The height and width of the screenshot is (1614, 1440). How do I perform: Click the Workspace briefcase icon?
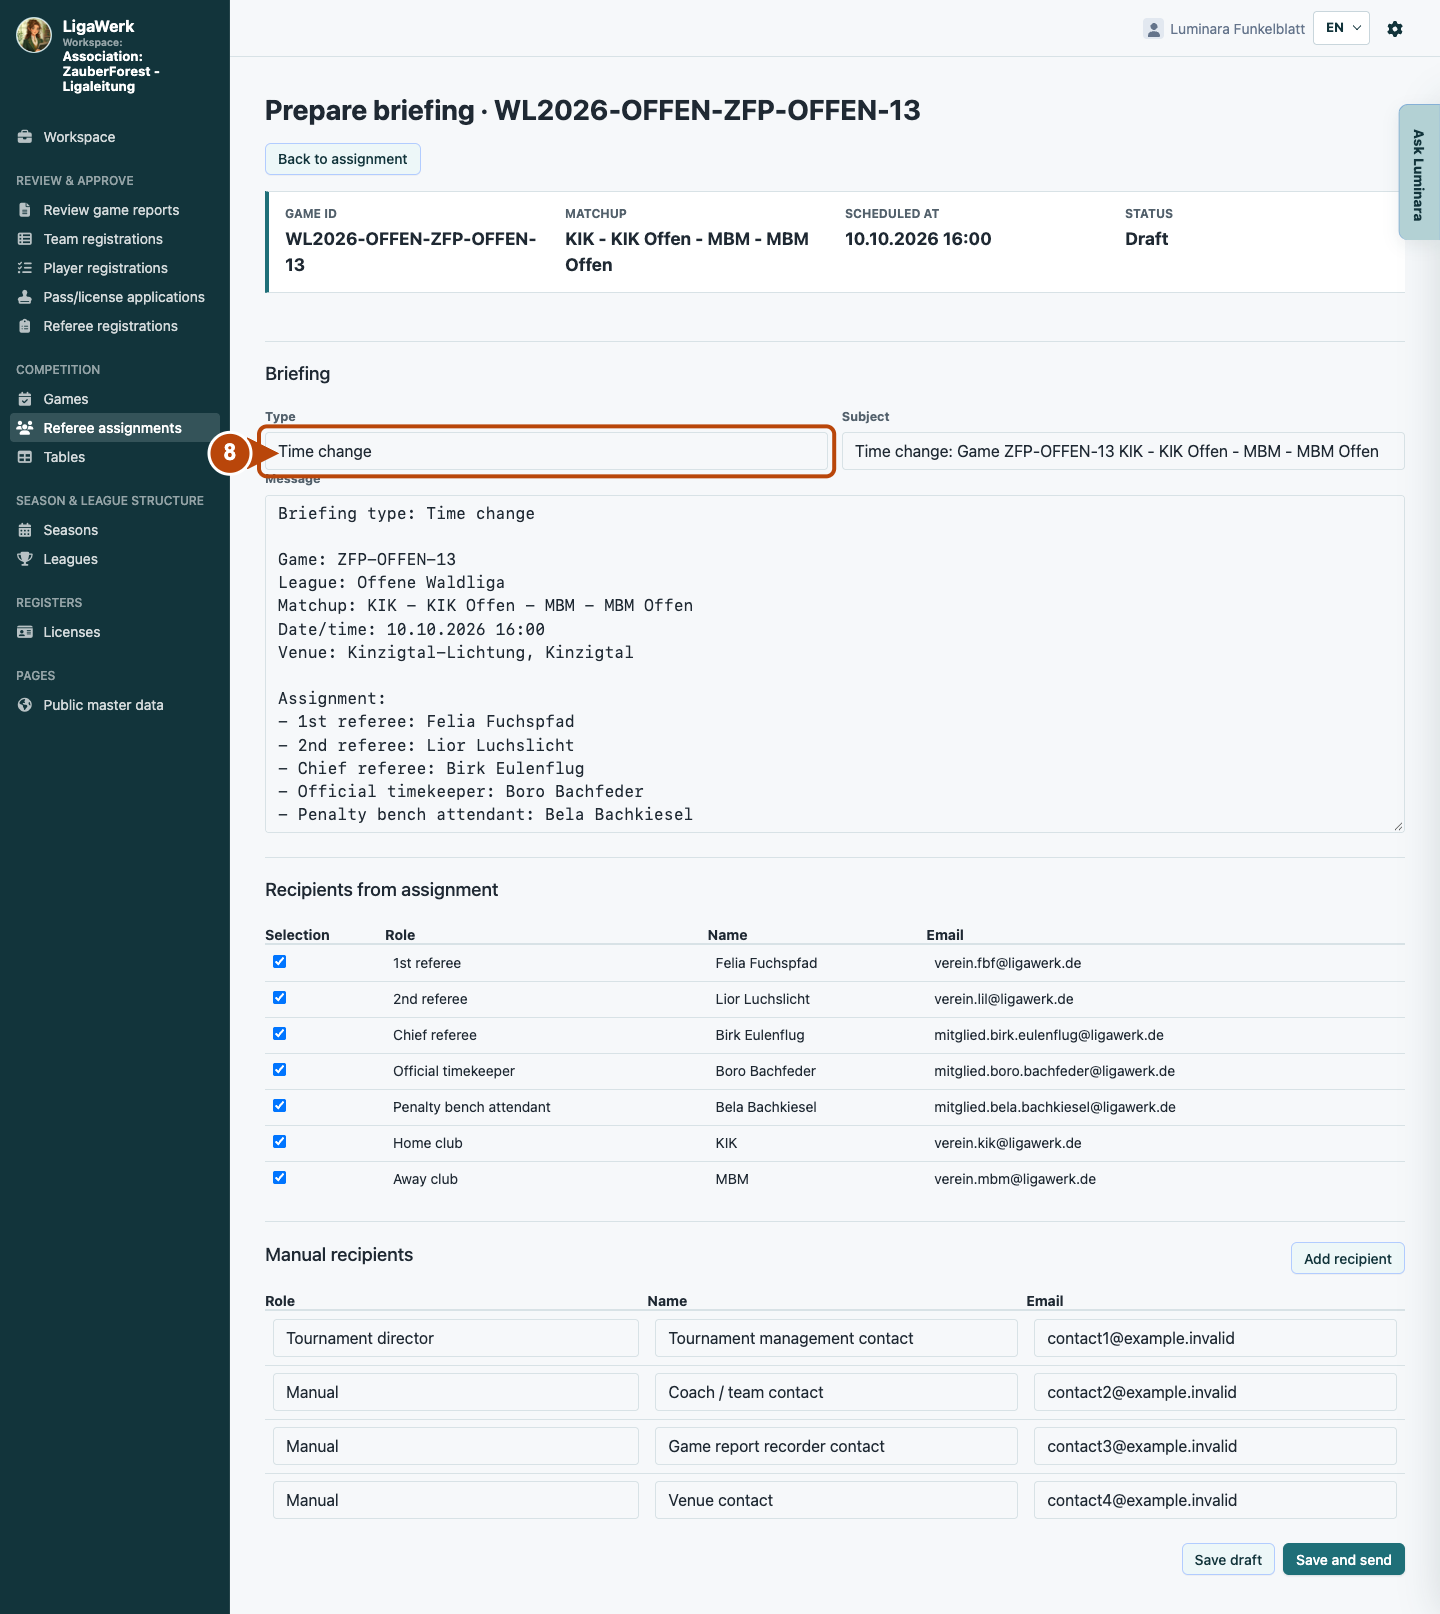point(25,137)
